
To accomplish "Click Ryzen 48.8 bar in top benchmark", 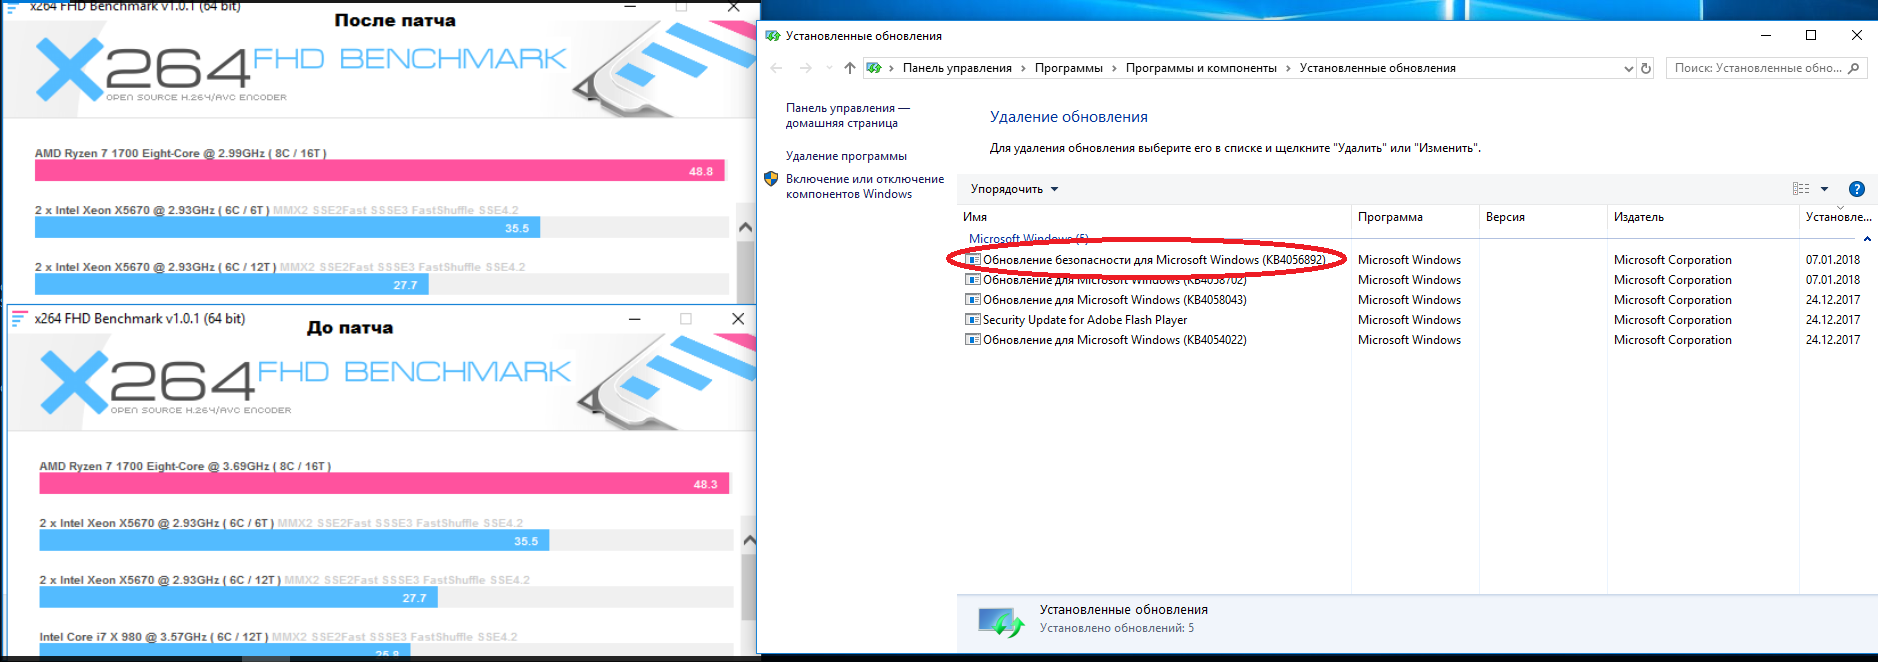I will (x=379, y=171).
